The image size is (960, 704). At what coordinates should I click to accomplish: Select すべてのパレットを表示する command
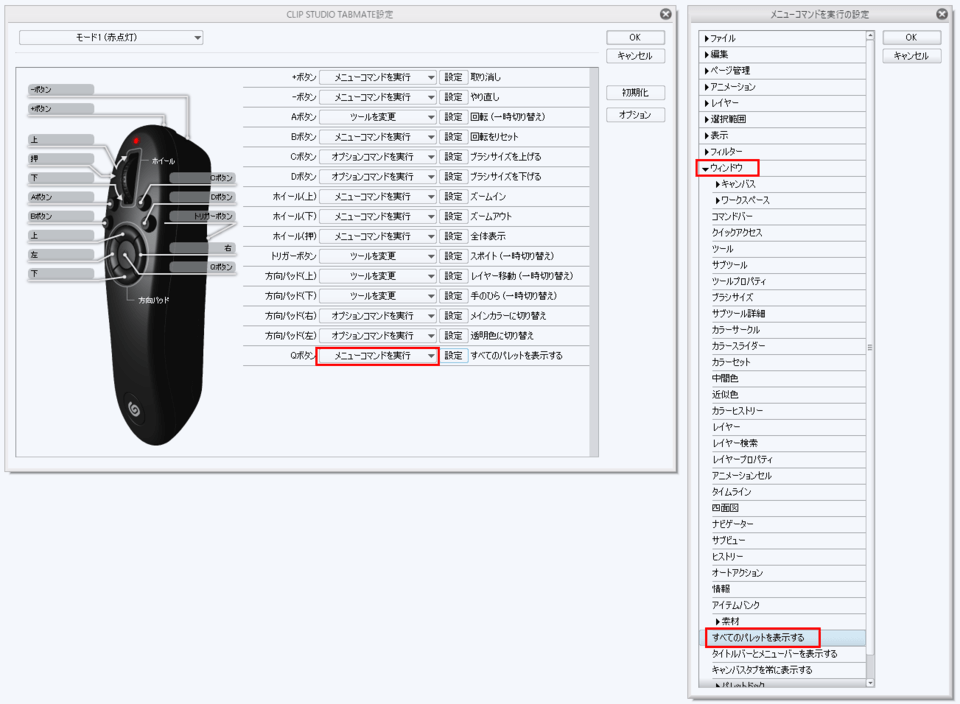(782, 638)
